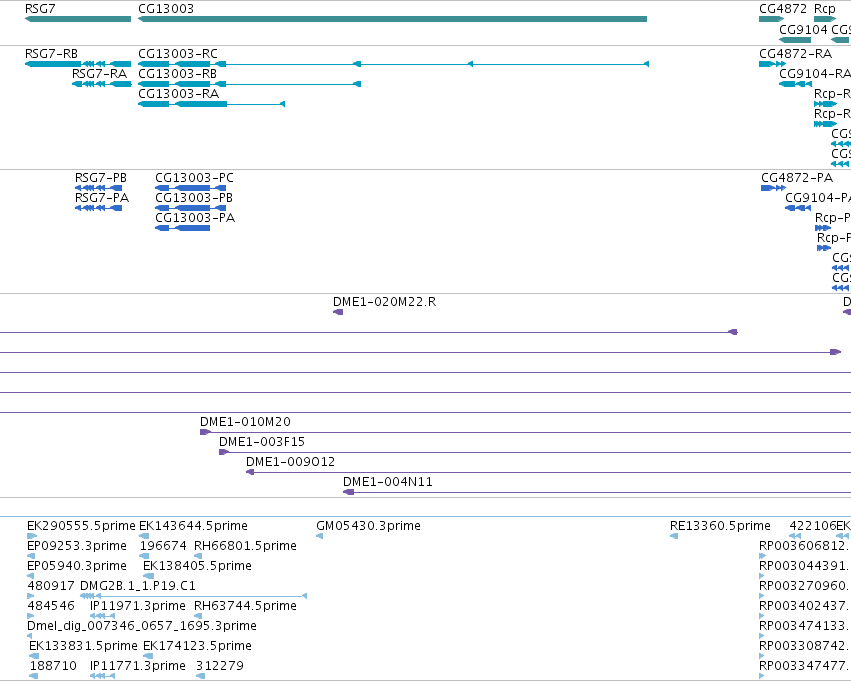Click the DMG2B.1_1.P19.C1 label

[x=138, y=587]
